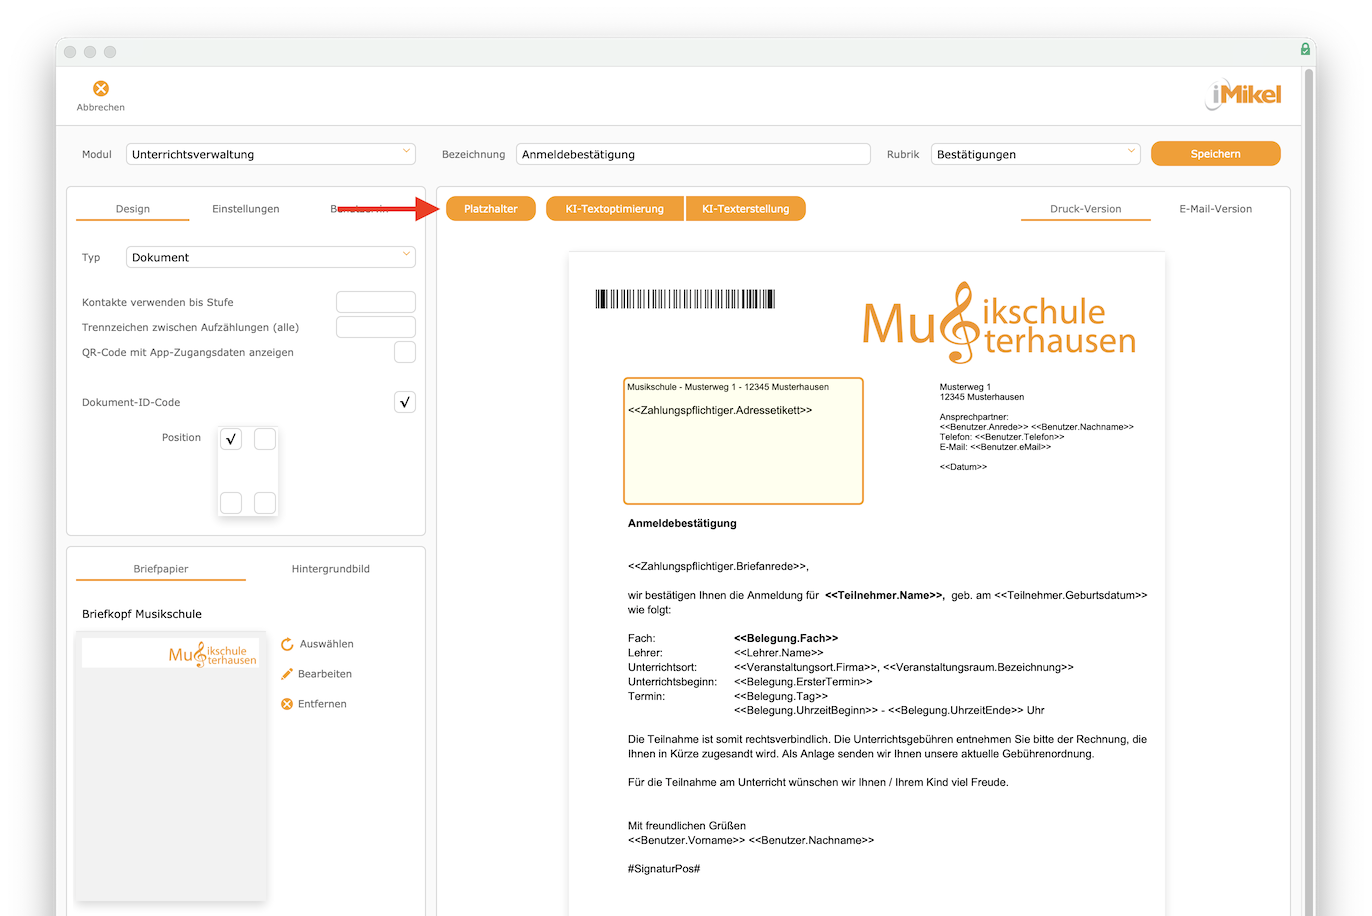1372x916 pixels.
Task: Click <<Belegung.UhrzeitBeginn>> placeholder
Action: pyautogui.click(x=806, y=710)
